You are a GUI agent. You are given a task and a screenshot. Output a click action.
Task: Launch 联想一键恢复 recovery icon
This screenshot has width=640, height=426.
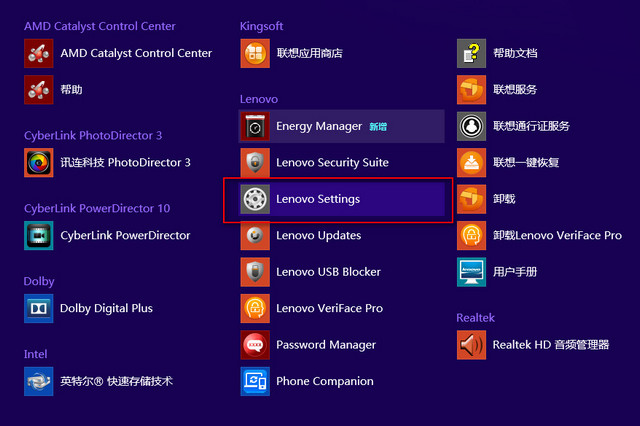[471, 163]
